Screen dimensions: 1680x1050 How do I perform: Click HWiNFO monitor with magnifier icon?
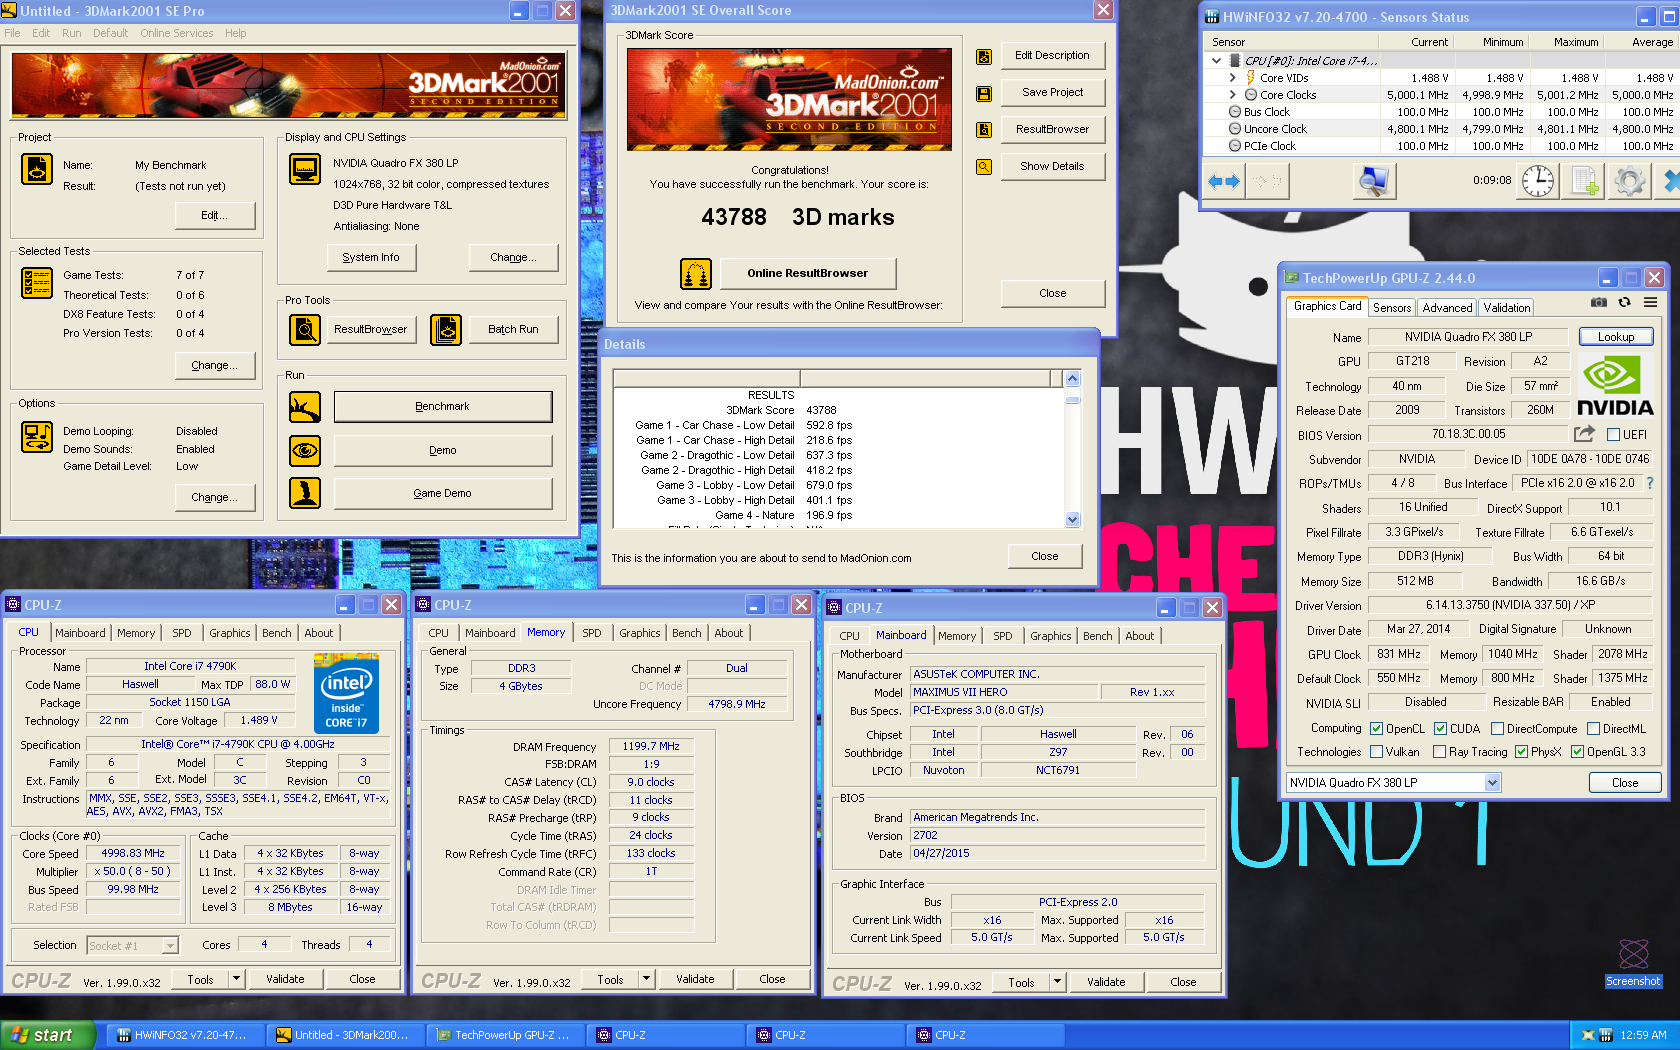[1374, 181]
